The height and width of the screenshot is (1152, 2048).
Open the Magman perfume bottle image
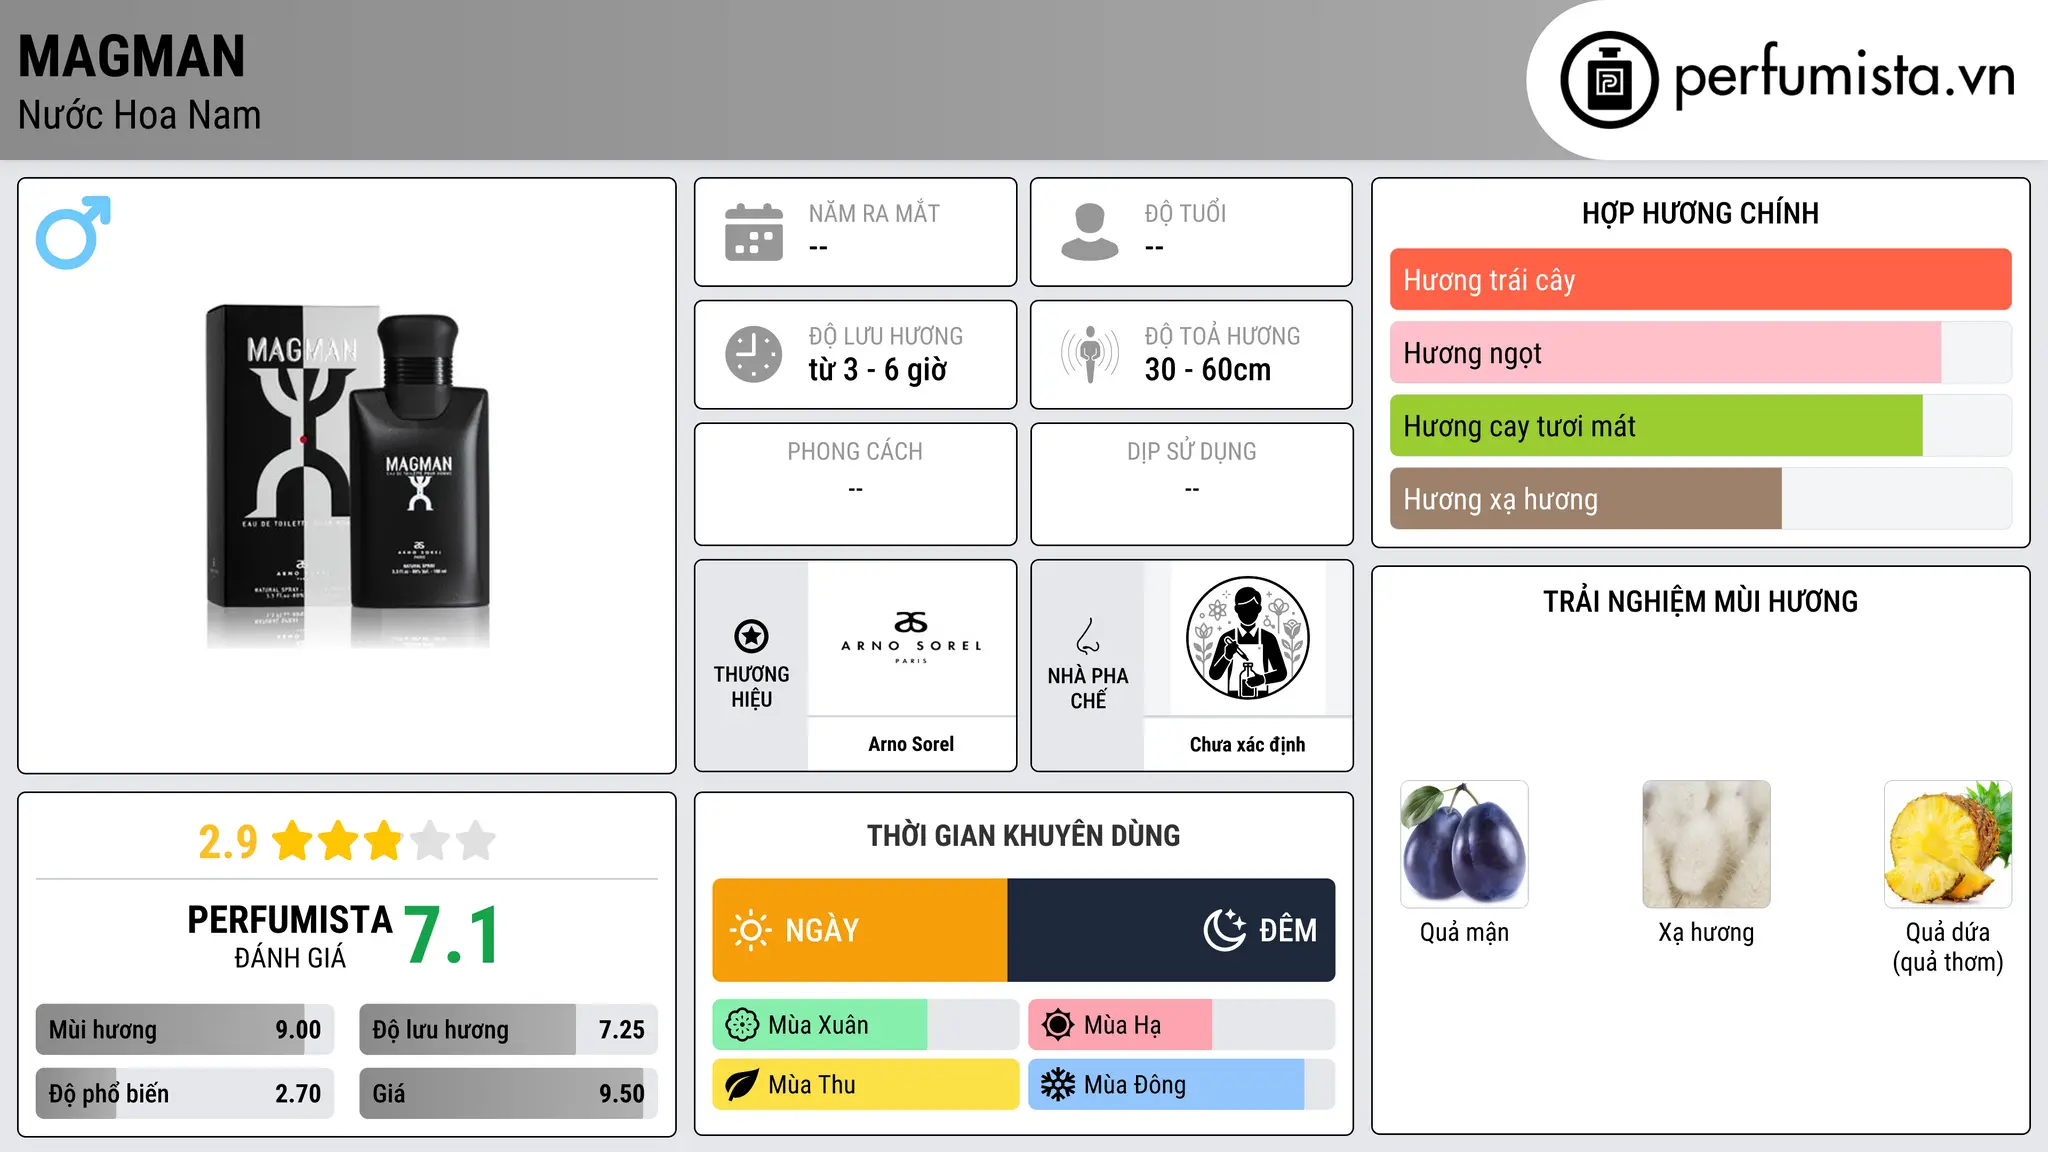(x=347, y=476)
